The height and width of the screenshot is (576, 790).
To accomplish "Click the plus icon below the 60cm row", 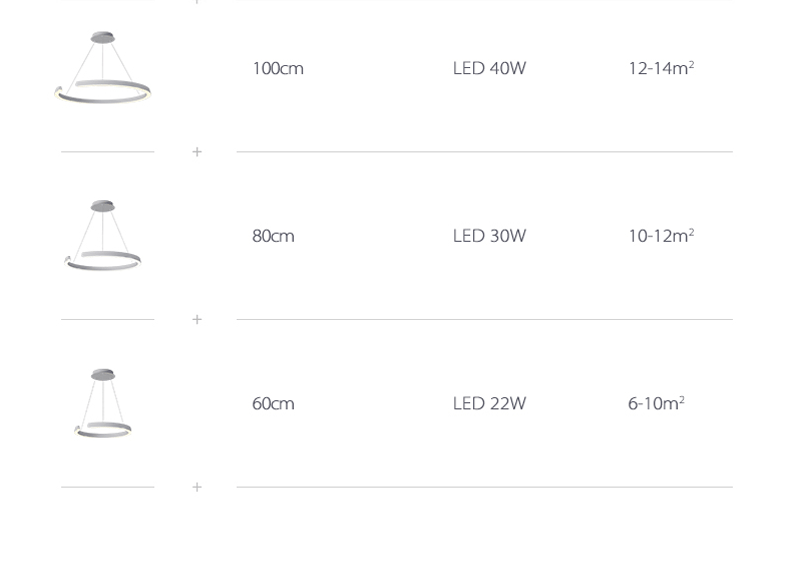I will pyautogui.click(x=197, y=487).
